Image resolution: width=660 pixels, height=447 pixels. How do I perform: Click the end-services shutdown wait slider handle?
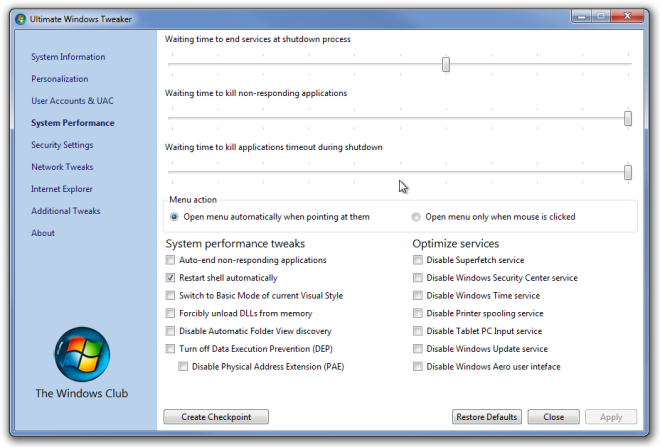446,64
